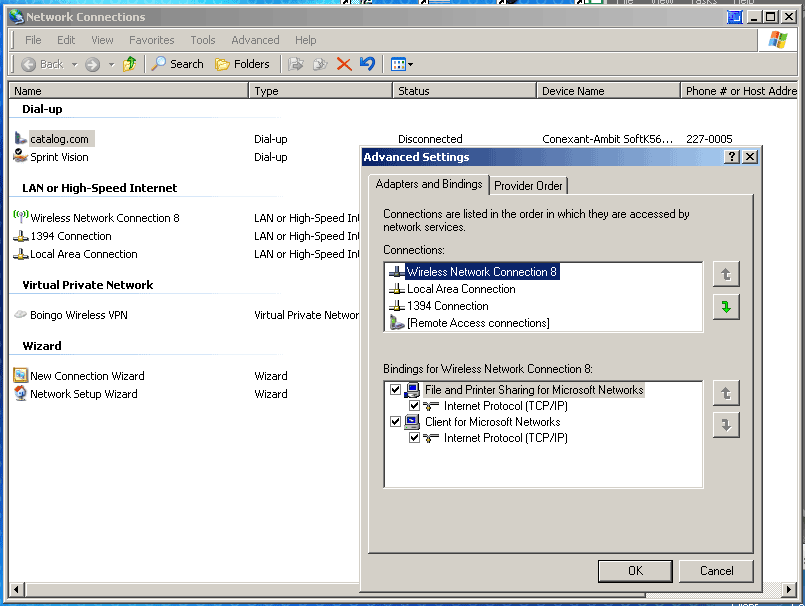Select the New Connection Wizard icon
The image size is (805, 606).
tap(21, 376)
